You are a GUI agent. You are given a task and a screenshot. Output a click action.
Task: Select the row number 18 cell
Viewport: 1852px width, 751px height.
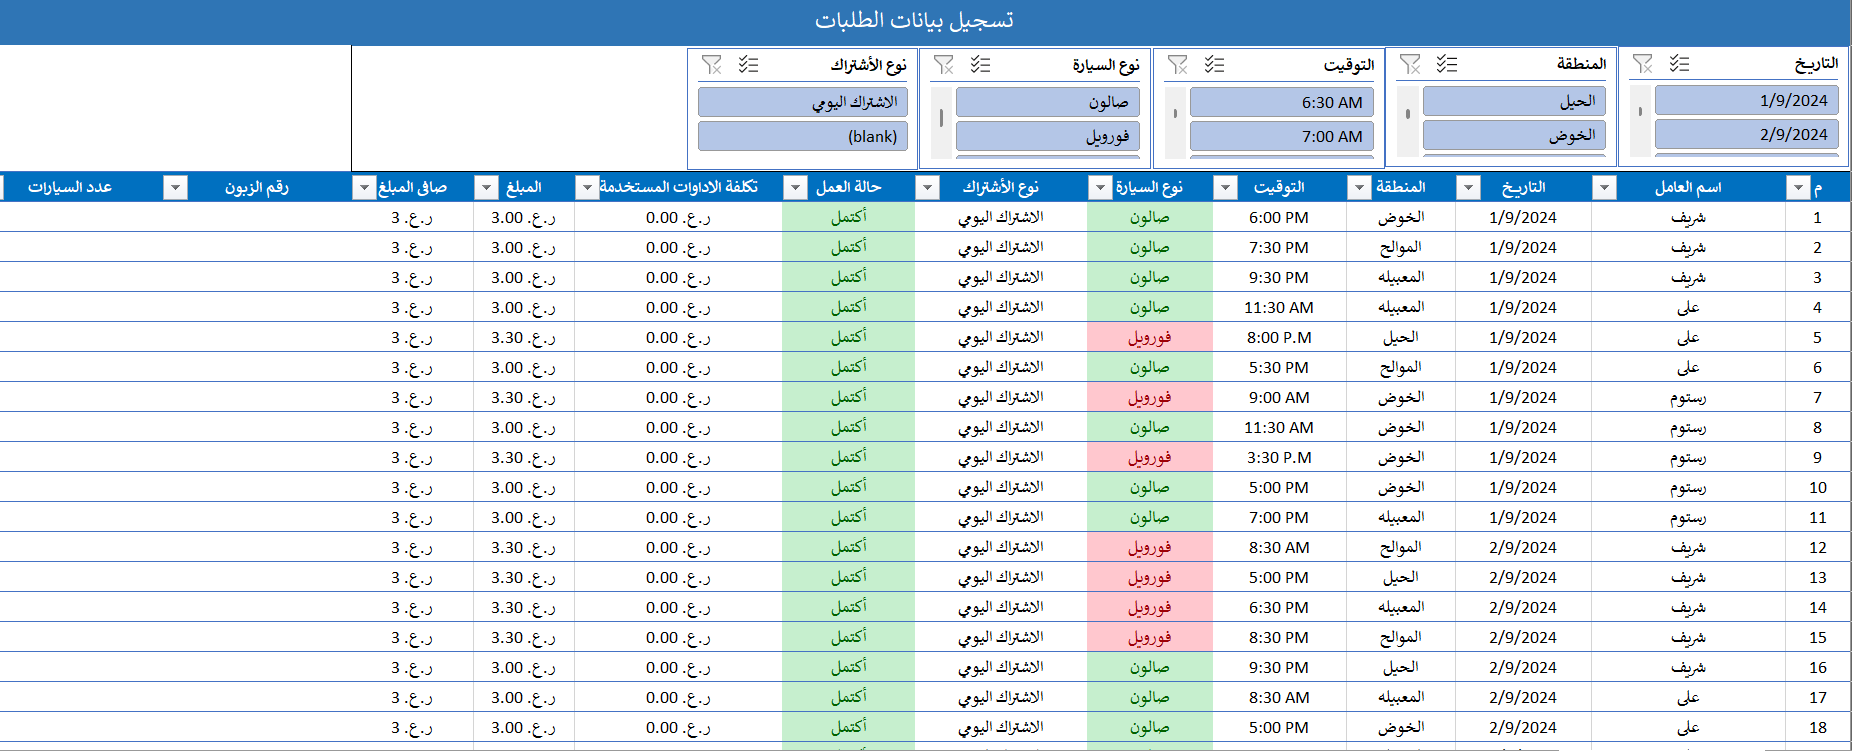[1818, 728]
